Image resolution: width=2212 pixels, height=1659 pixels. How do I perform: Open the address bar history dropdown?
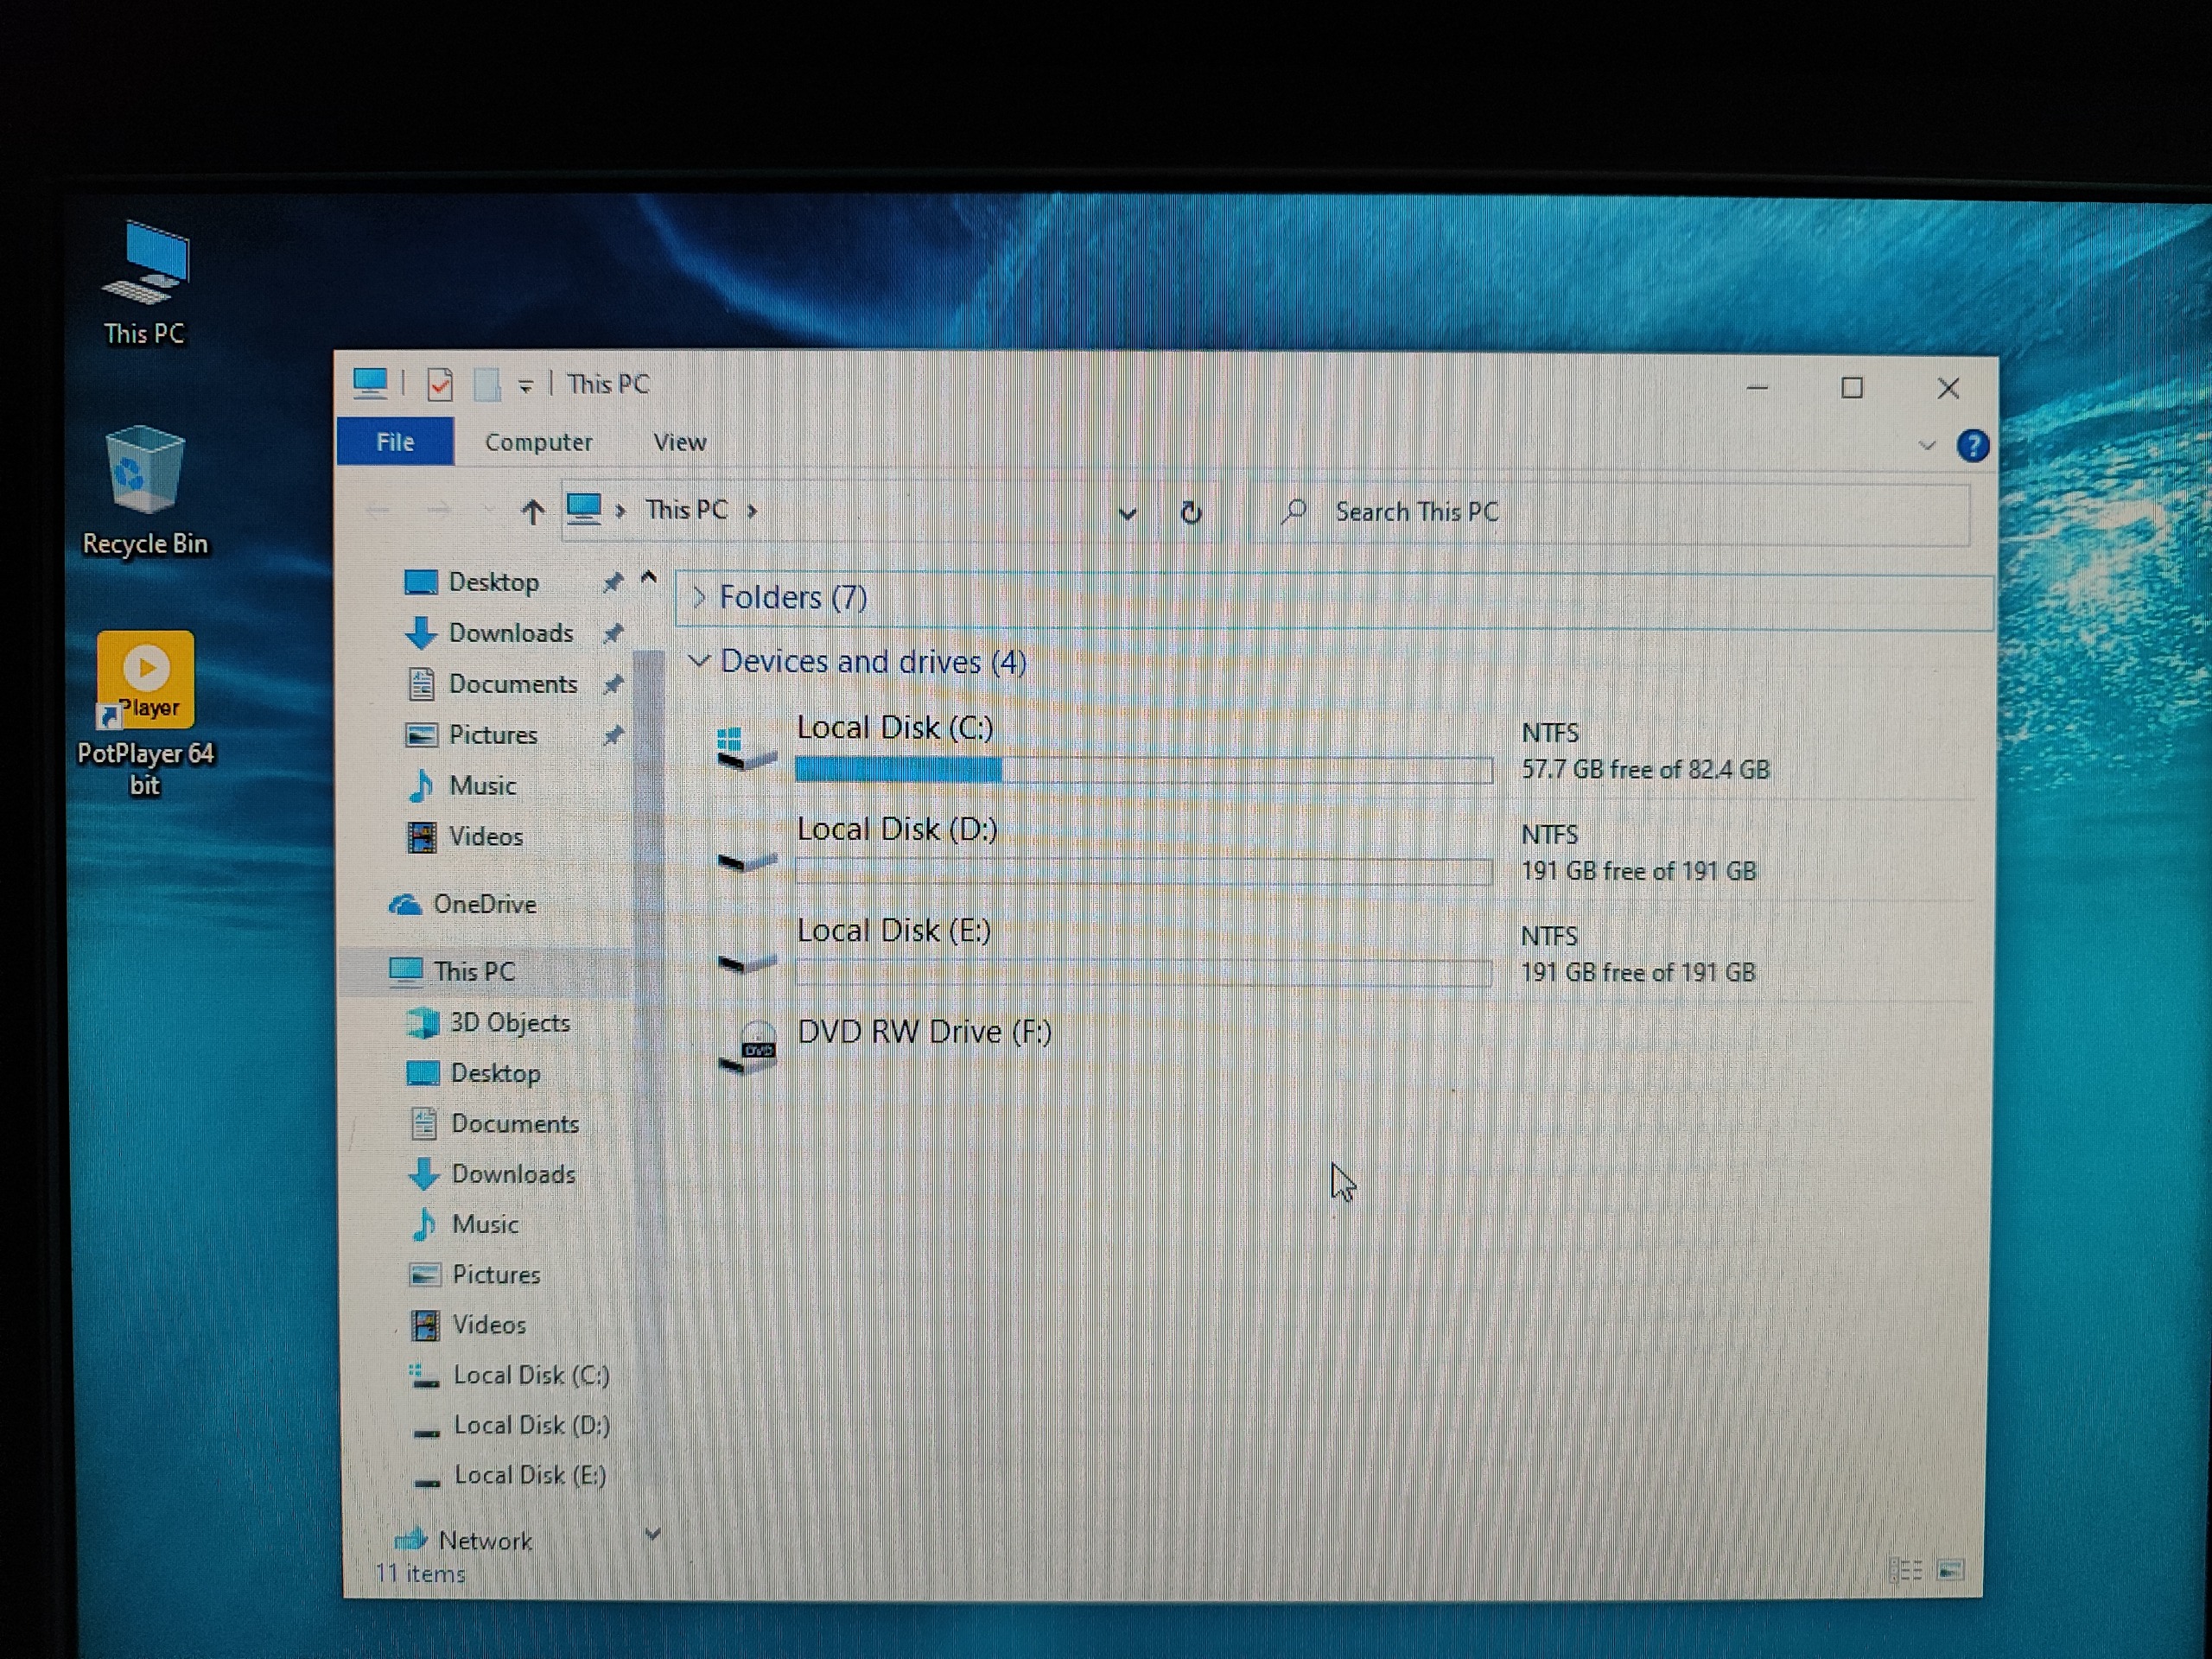pyautogui.click(x=1127, y=514)
